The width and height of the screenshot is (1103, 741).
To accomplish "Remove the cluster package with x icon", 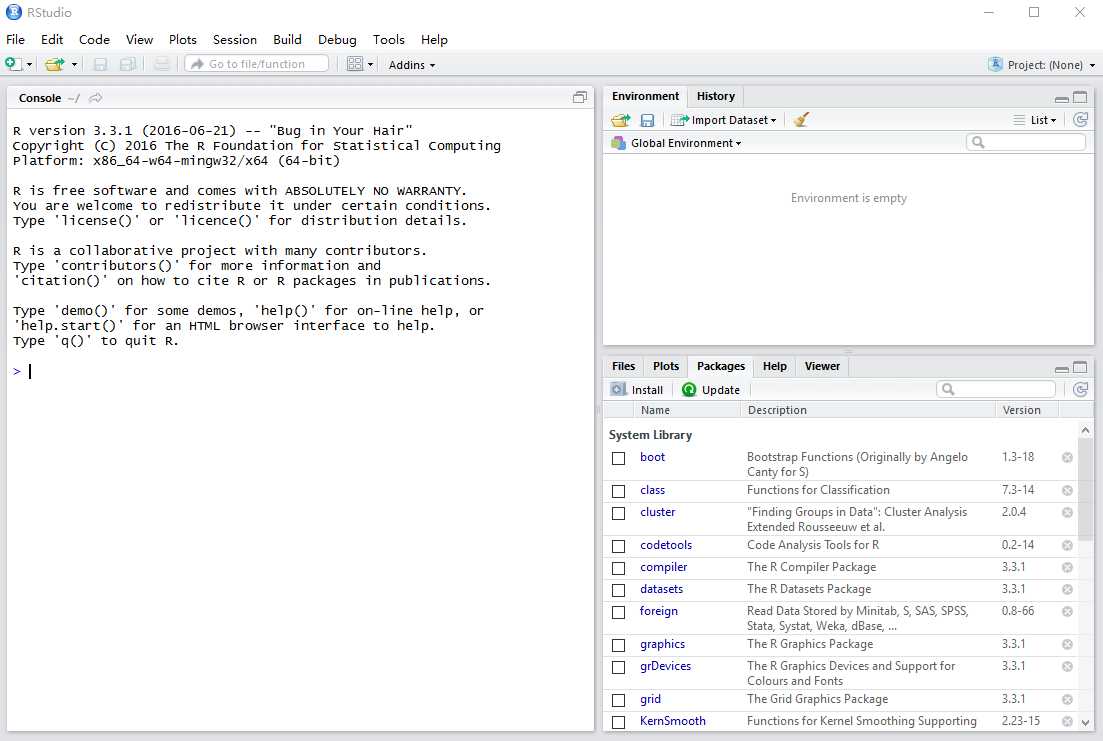I will point(1067,512).
